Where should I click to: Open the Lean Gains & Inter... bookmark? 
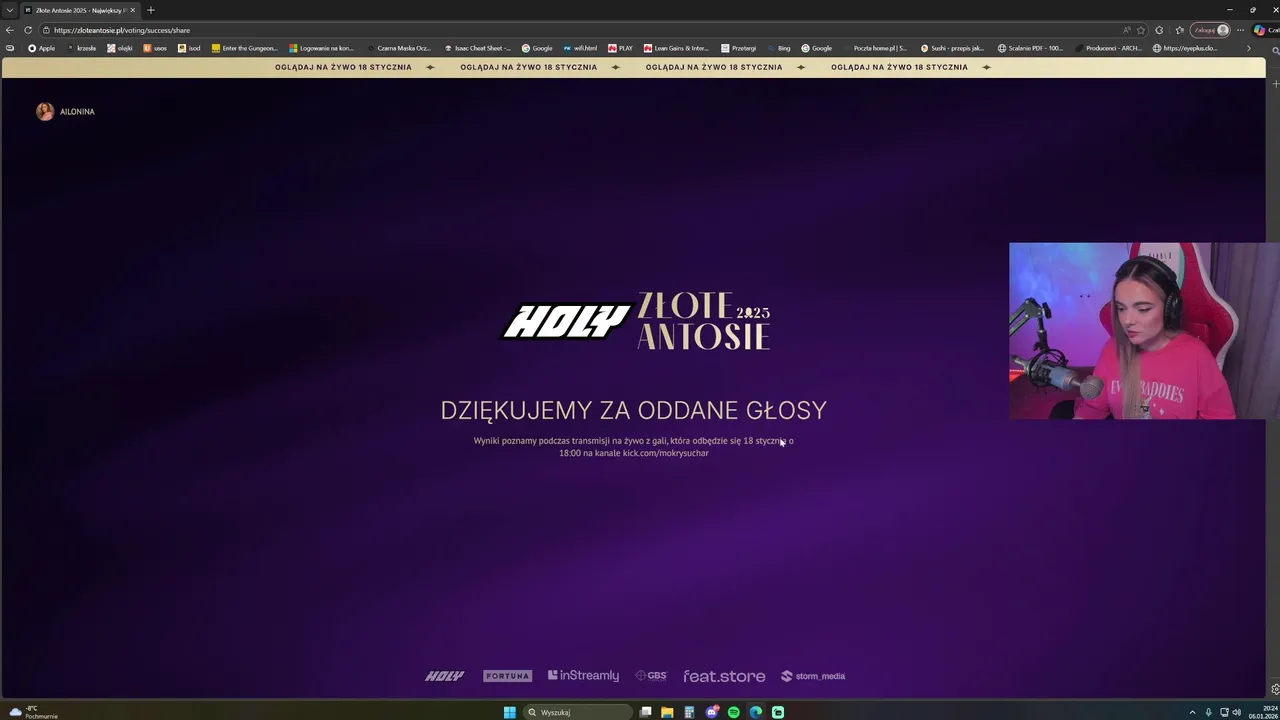coord(677,48)
